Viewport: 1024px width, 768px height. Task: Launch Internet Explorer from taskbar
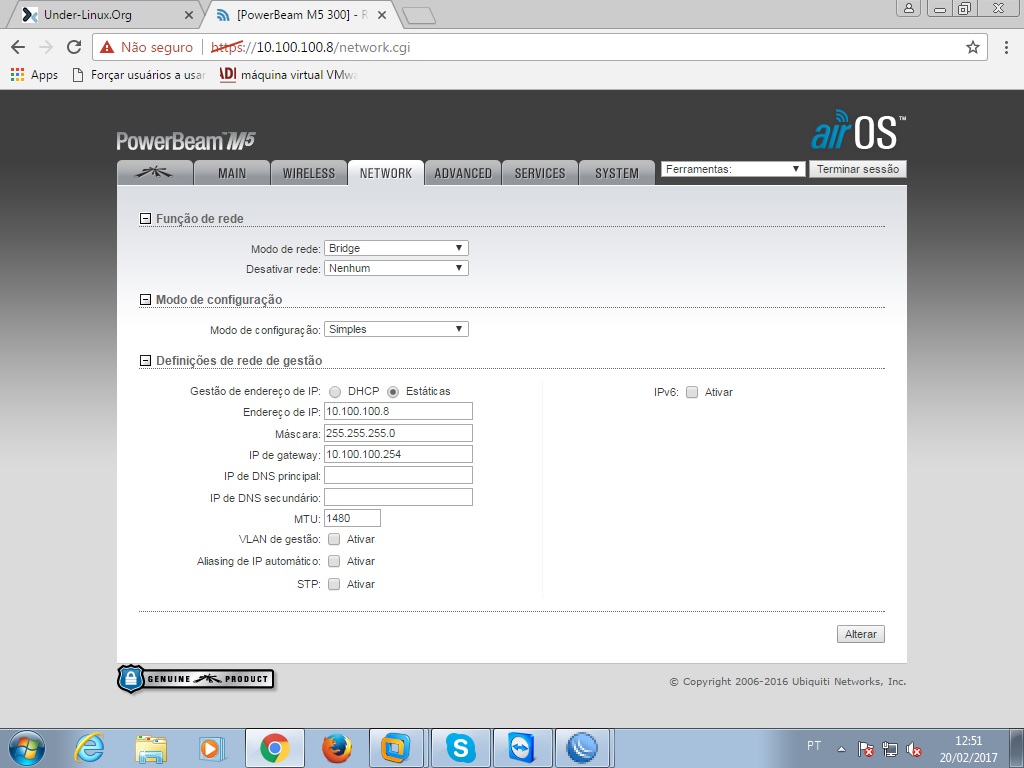tap(89, 748)
